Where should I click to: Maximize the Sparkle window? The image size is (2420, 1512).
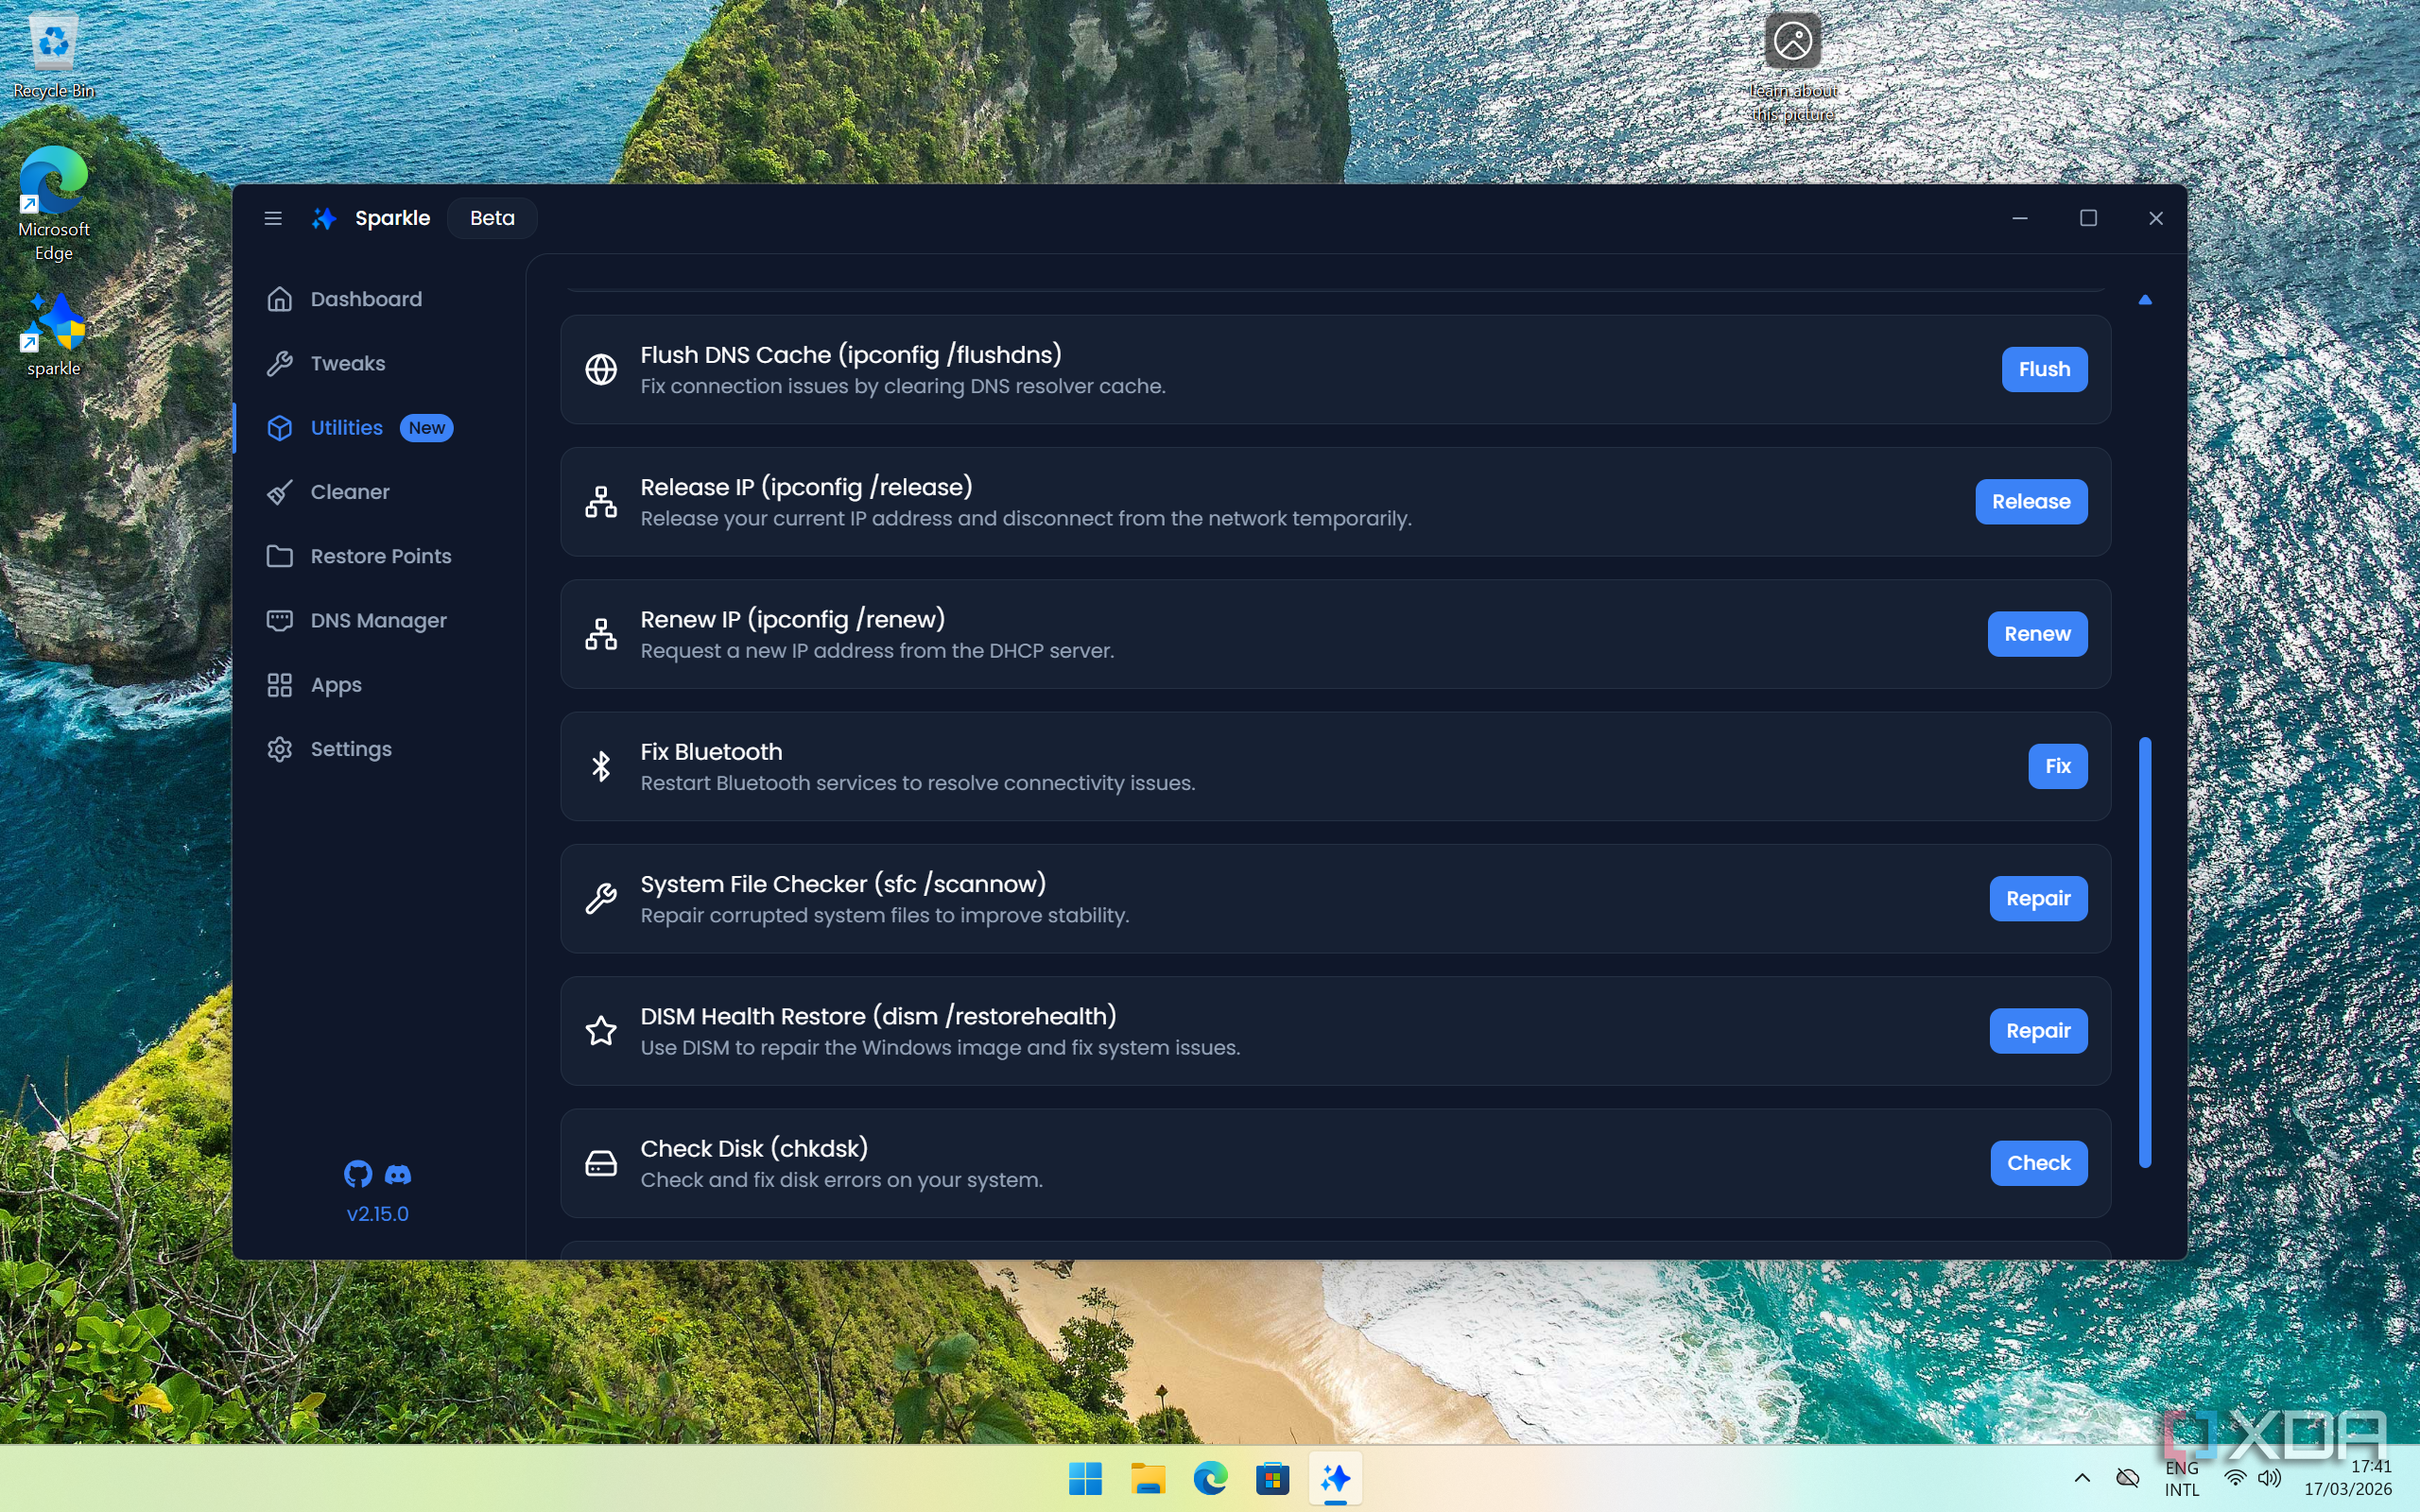[2088, 218]
